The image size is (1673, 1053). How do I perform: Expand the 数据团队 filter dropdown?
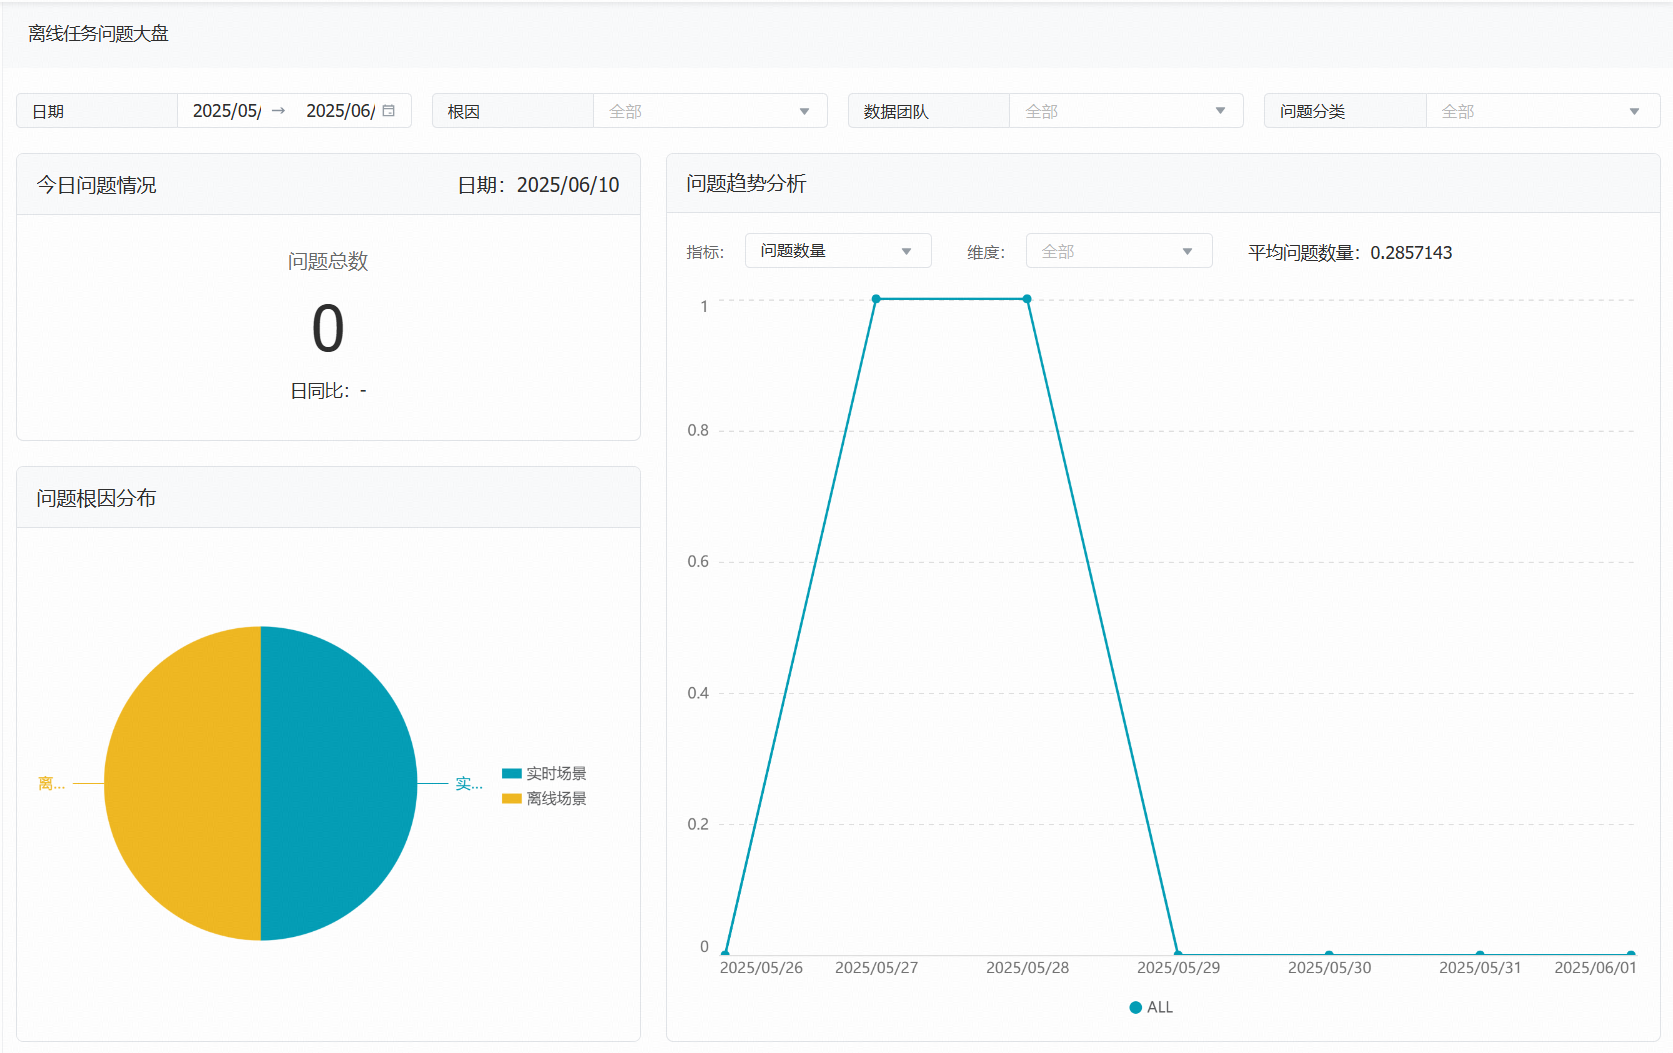click(1125, 111)
